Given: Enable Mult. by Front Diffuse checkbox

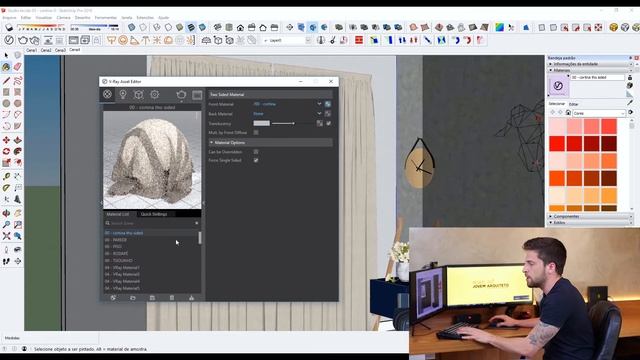Looking at the screenshot, I should [x=256, y=133].
